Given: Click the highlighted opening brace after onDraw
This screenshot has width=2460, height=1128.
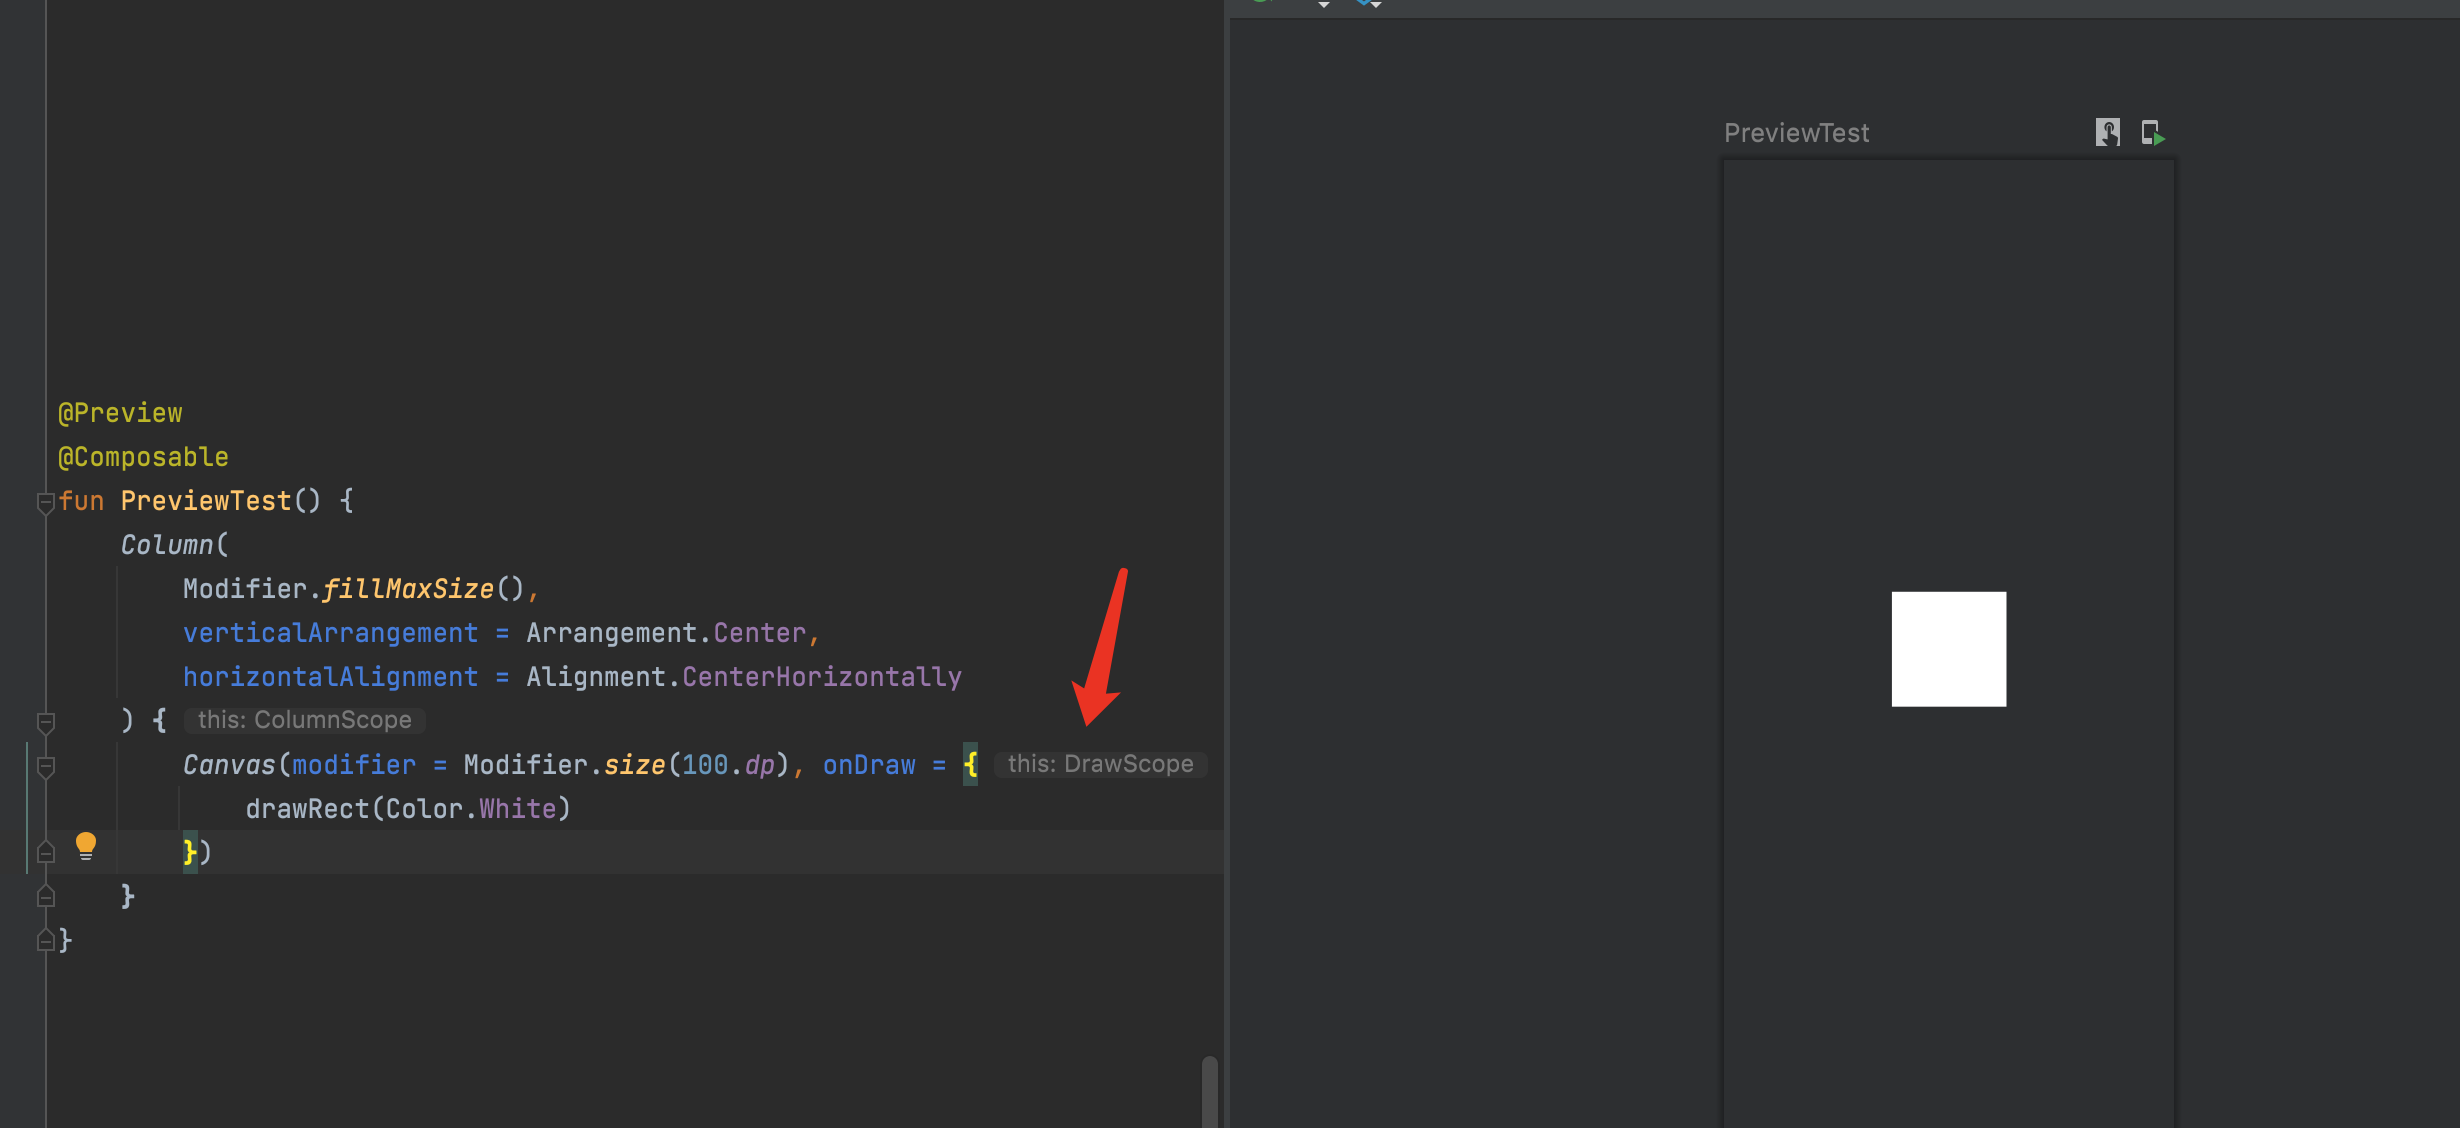Looking at the screenshot, I should click(x=970, y=765).
